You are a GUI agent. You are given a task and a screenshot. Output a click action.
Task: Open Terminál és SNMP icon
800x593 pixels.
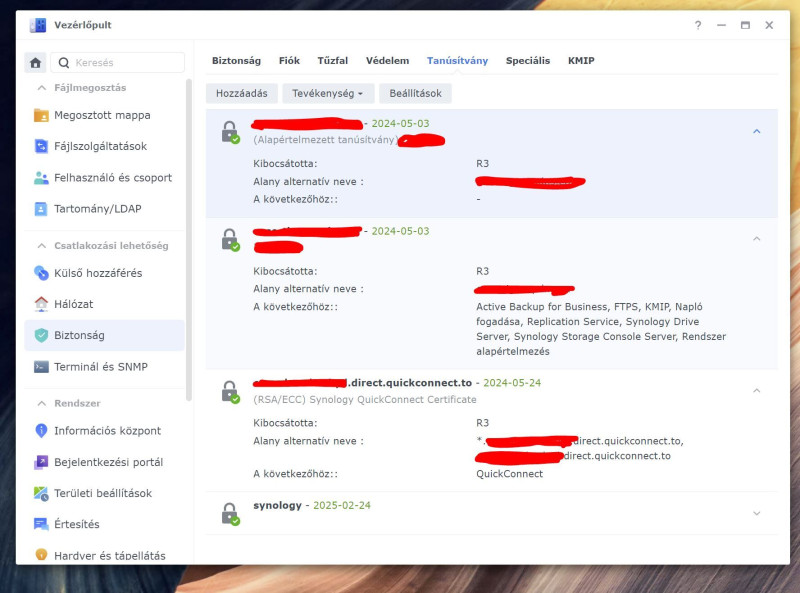pos(41,367)
